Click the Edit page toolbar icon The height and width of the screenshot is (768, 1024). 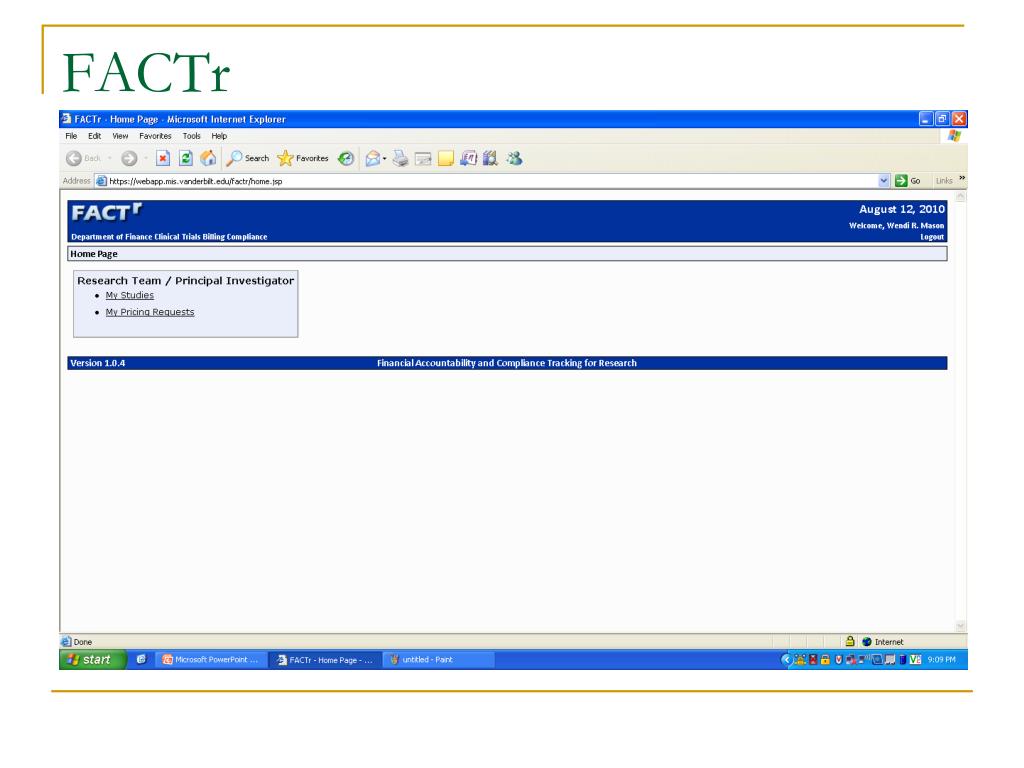tap(423, 159)
